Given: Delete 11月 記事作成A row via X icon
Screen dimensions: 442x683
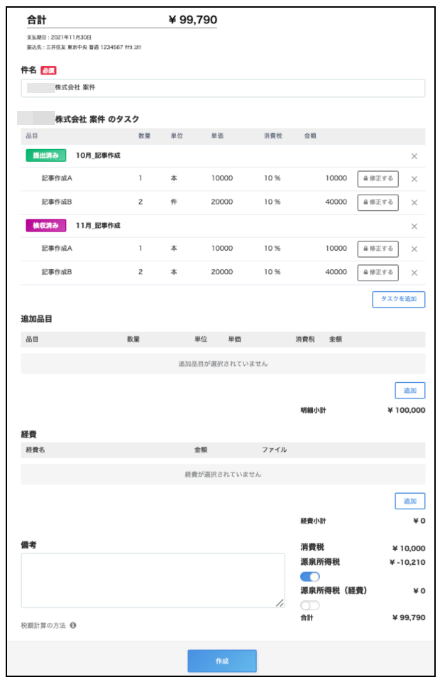Looking at the screenshot, I should pos(414,249).
